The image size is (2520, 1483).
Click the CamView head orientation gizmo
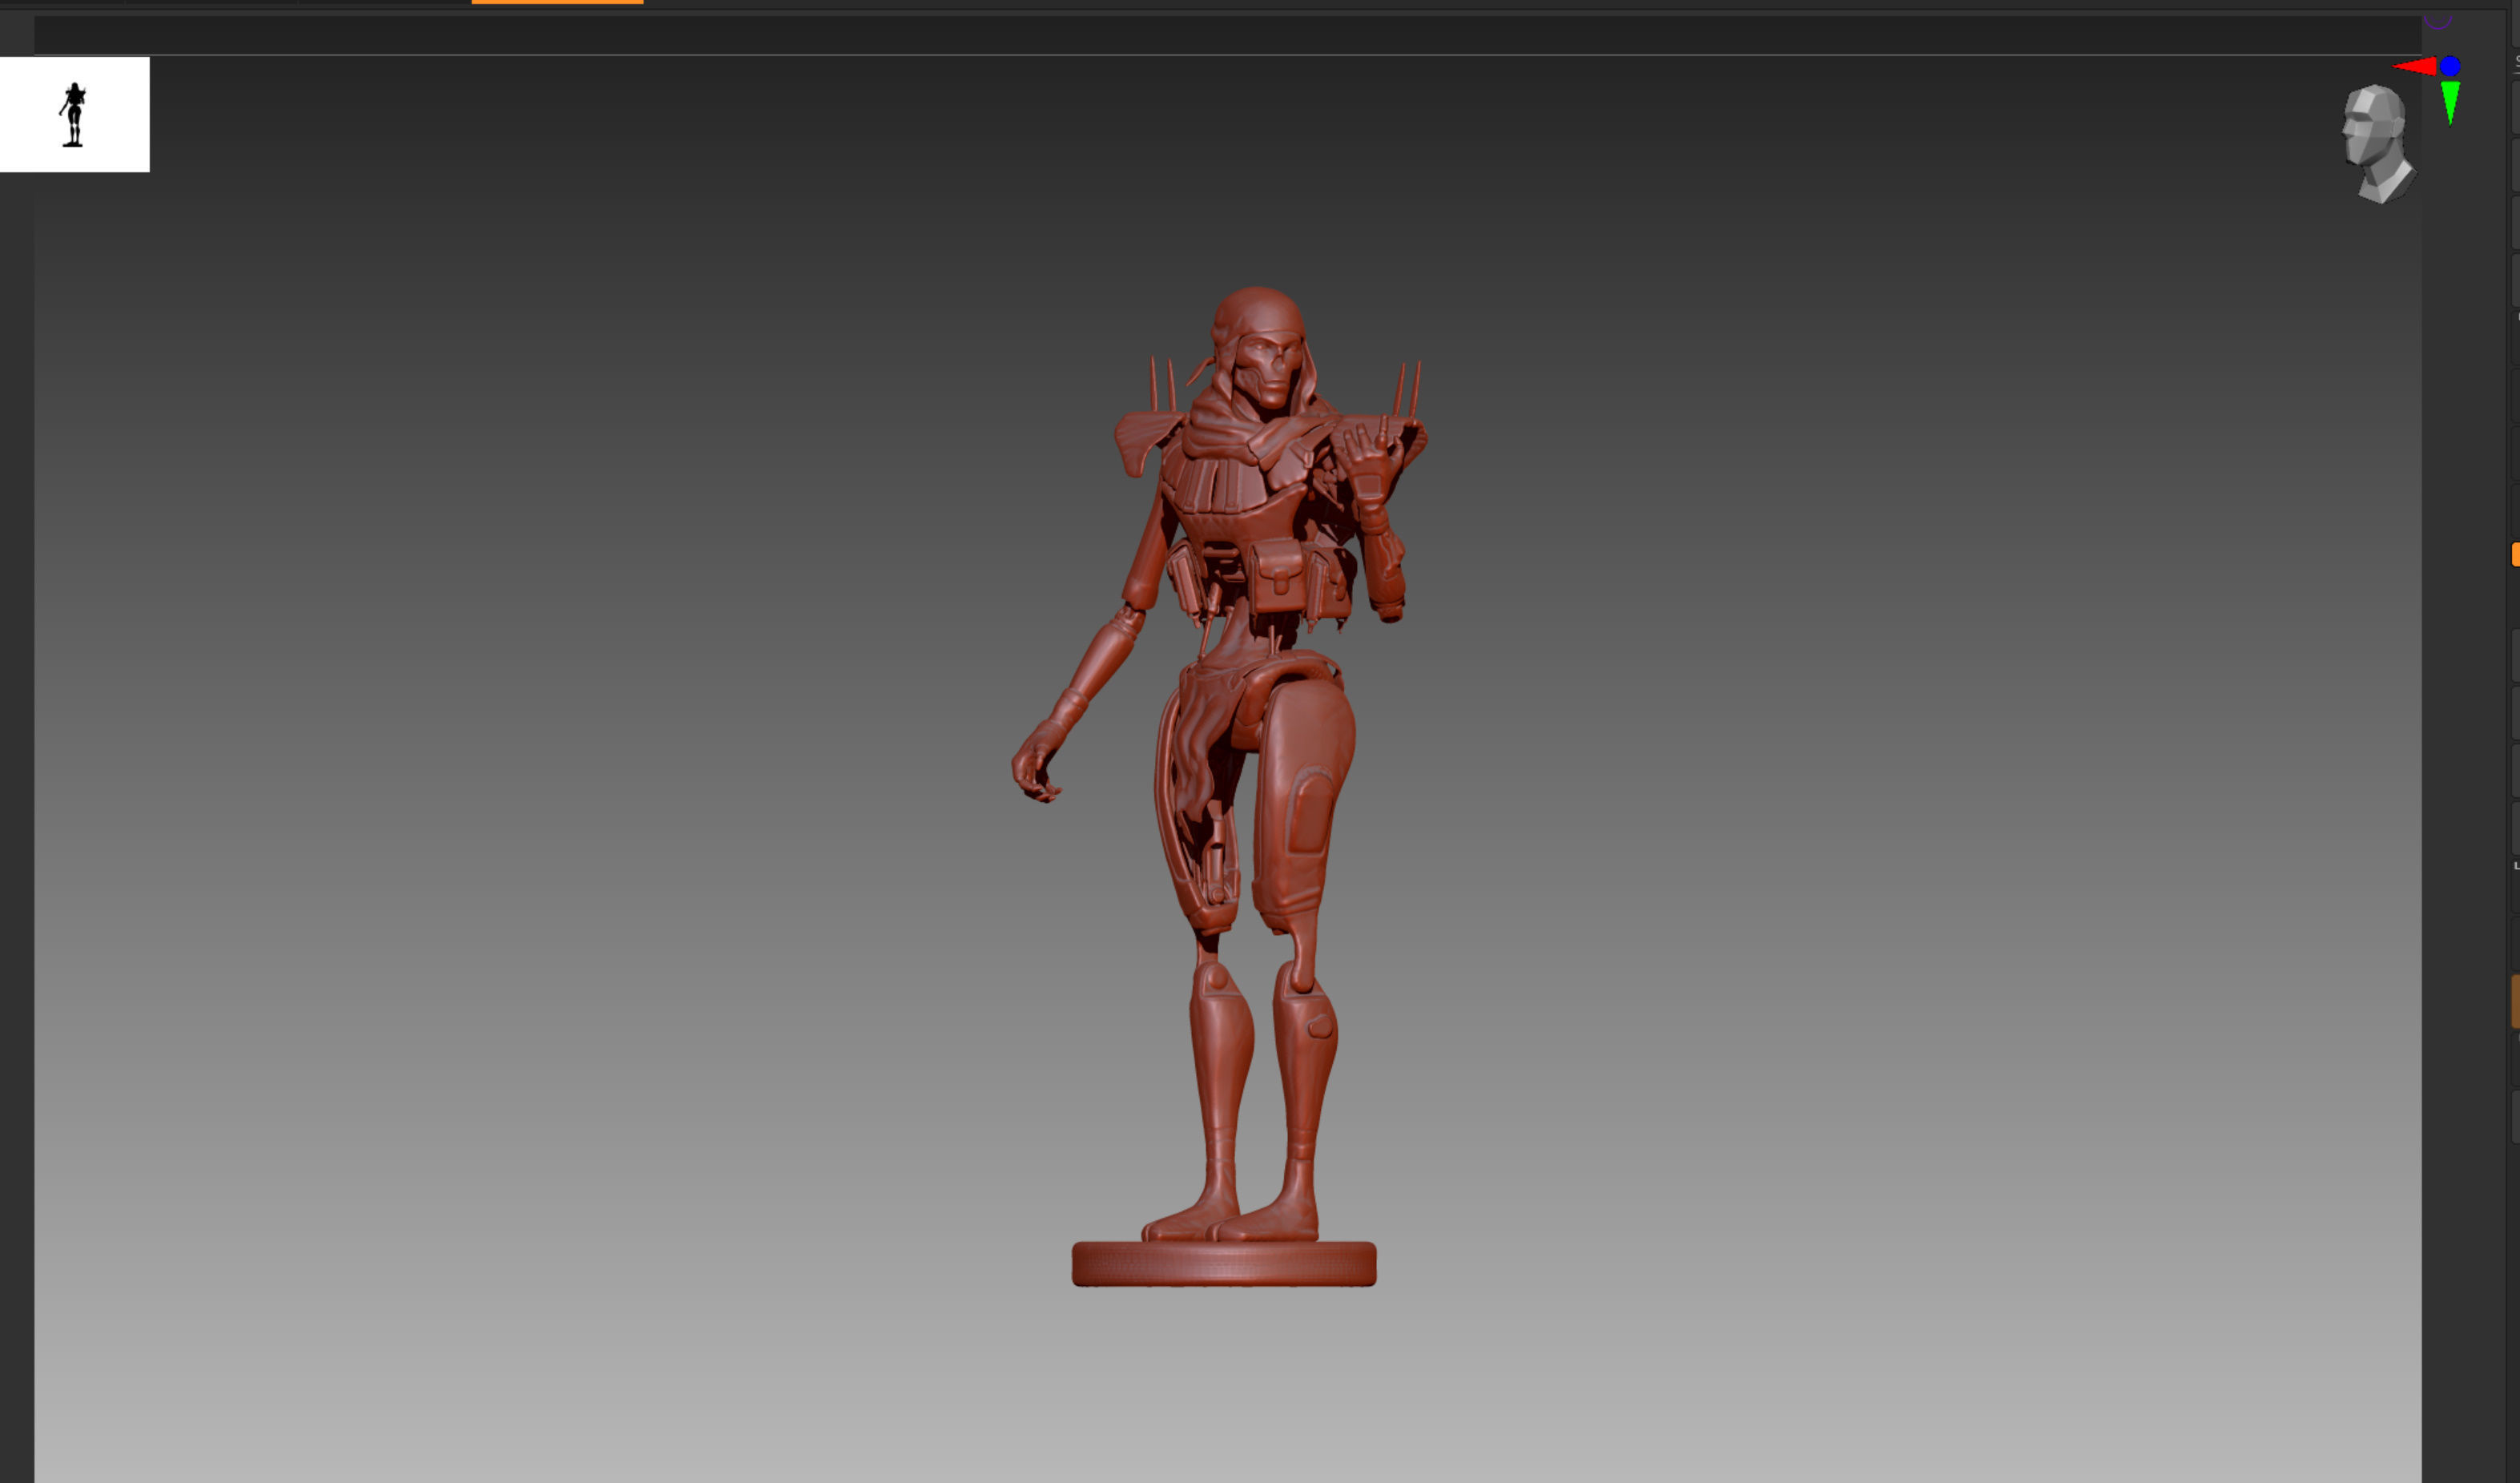coord(2378,144)
